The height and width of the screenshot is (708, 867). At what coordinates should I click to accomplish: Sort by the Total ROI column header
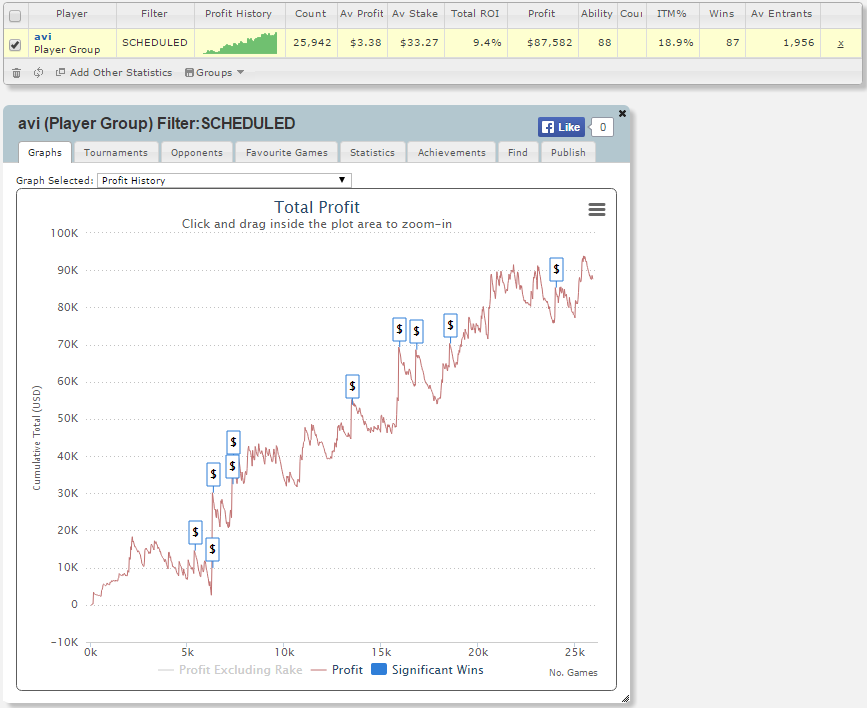(x=475, y=14)
